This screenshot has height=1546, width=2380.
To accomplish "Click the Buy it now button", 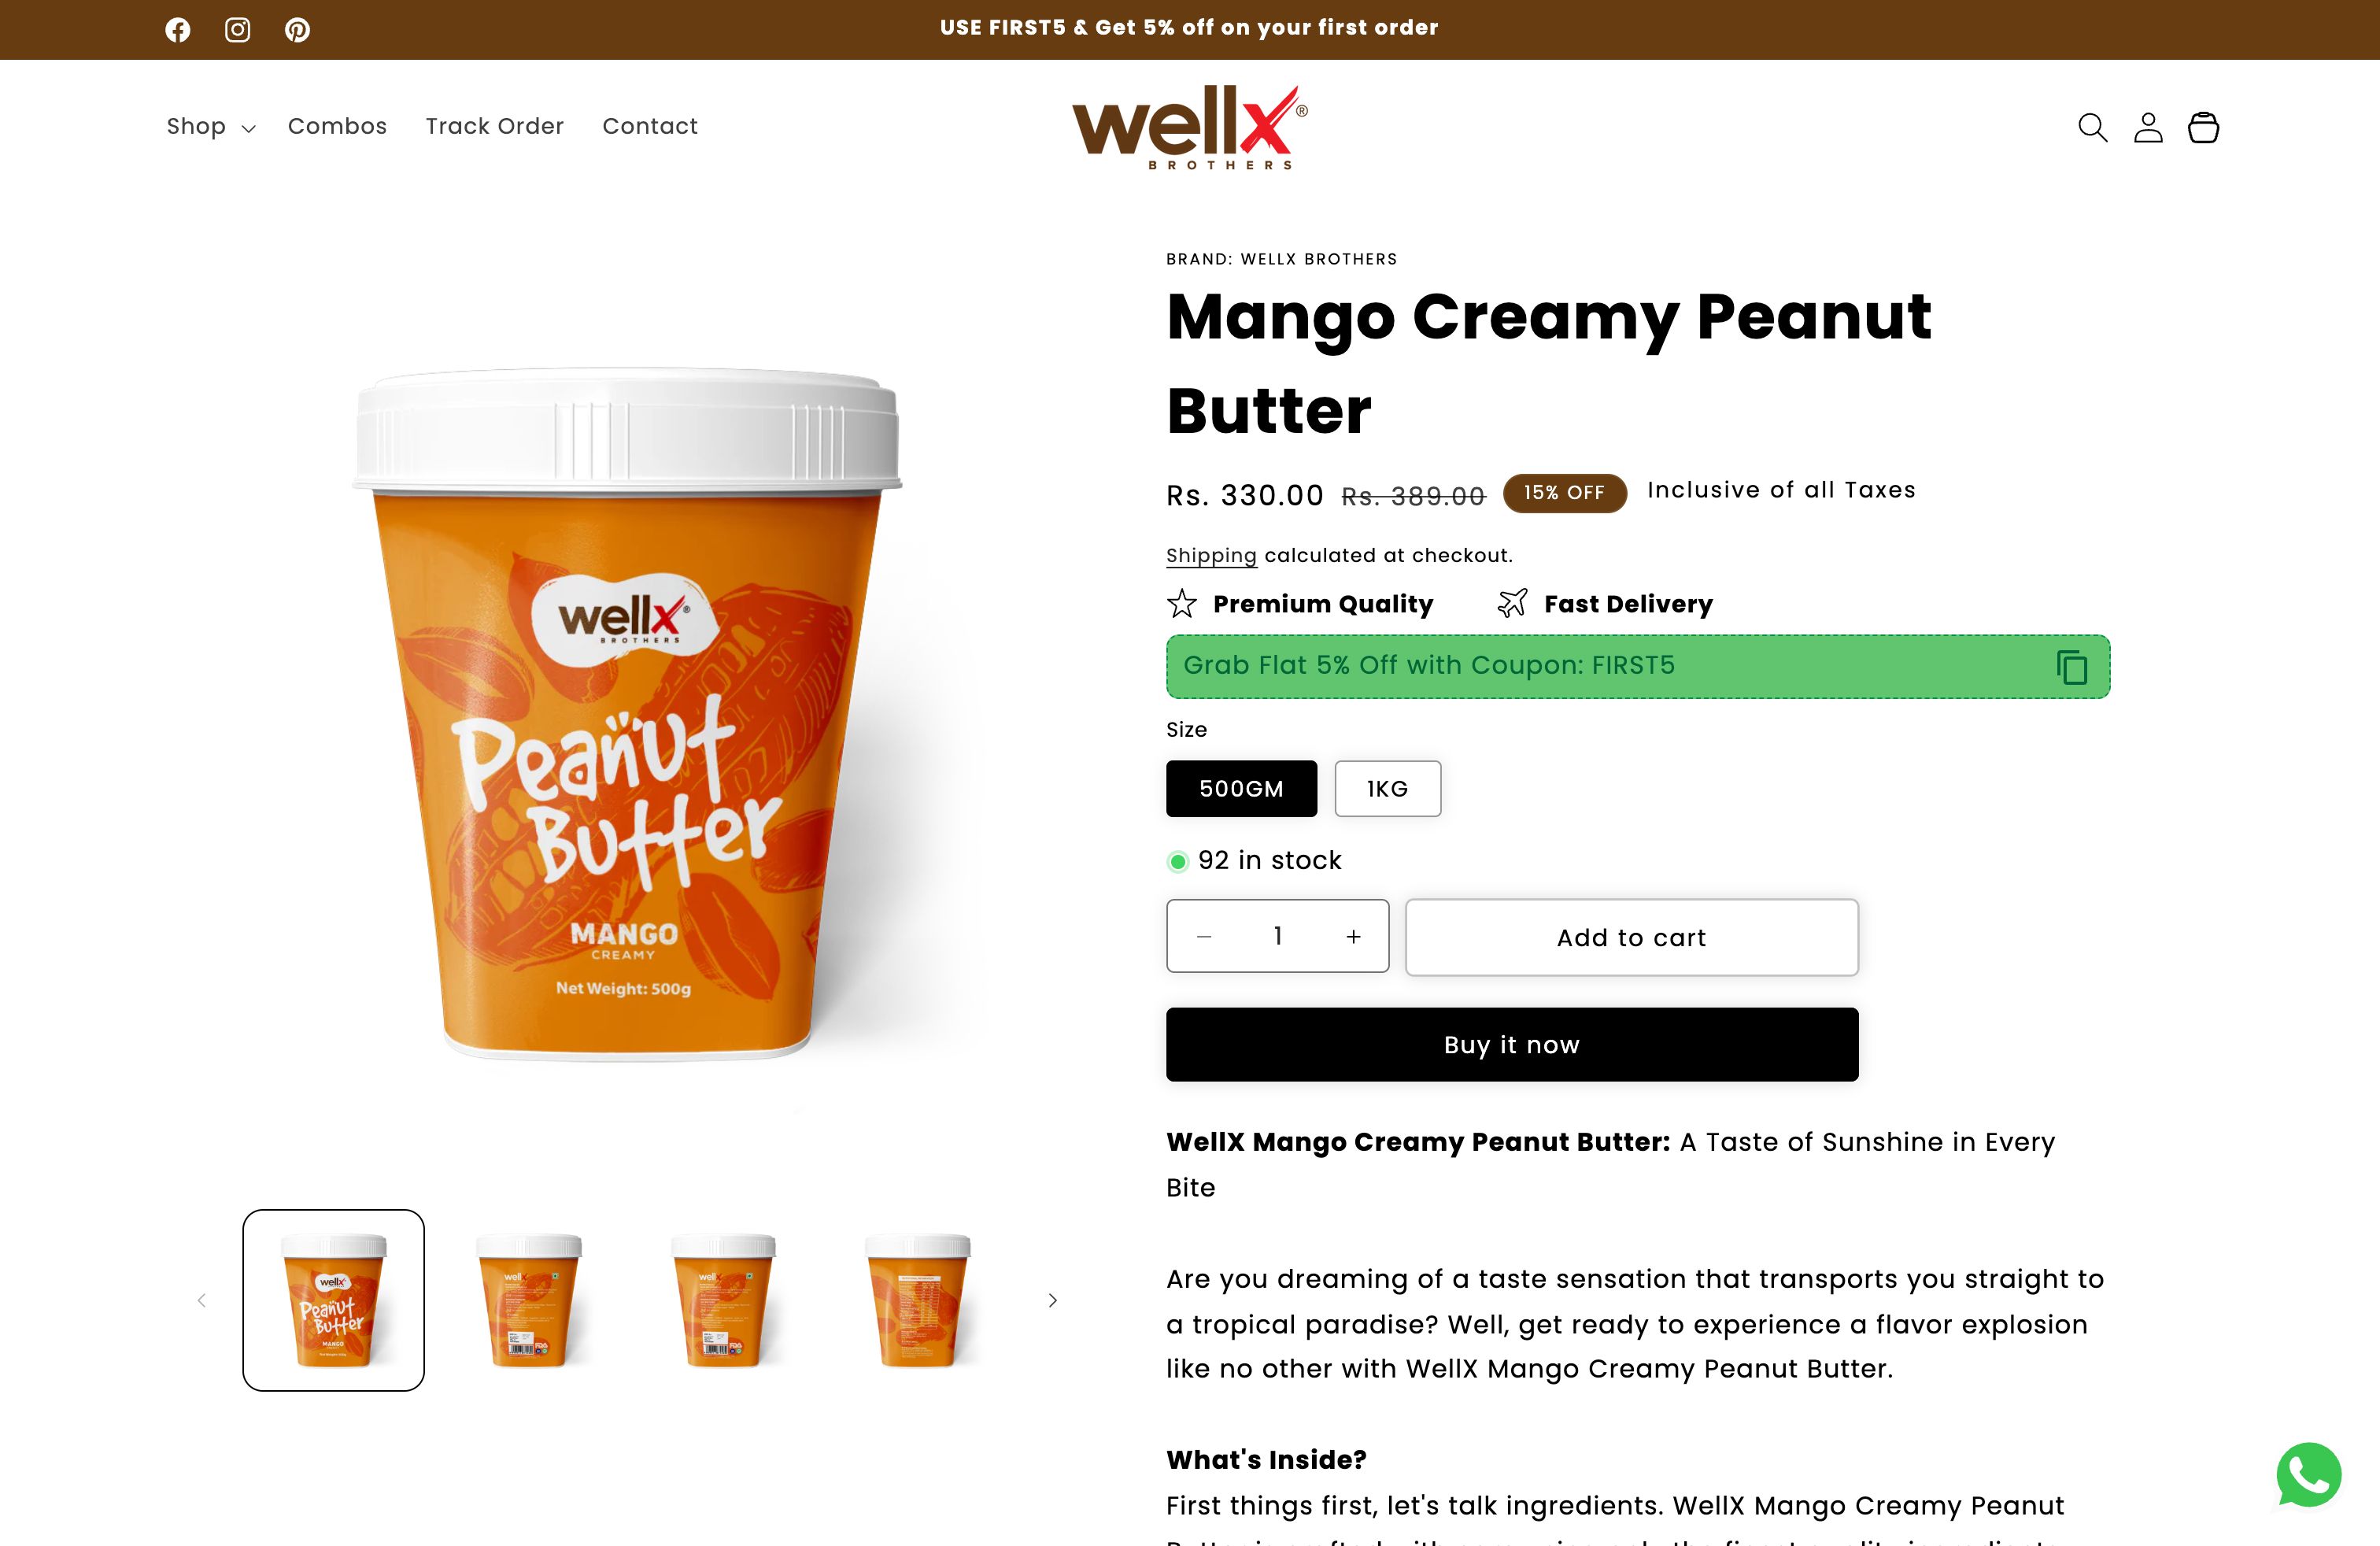I will pos(1512,1044).
